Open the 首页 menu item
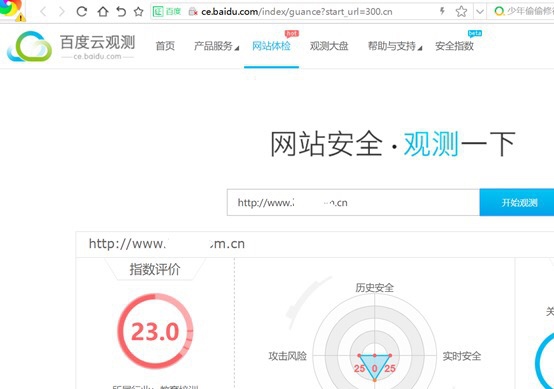 point(165,46)
